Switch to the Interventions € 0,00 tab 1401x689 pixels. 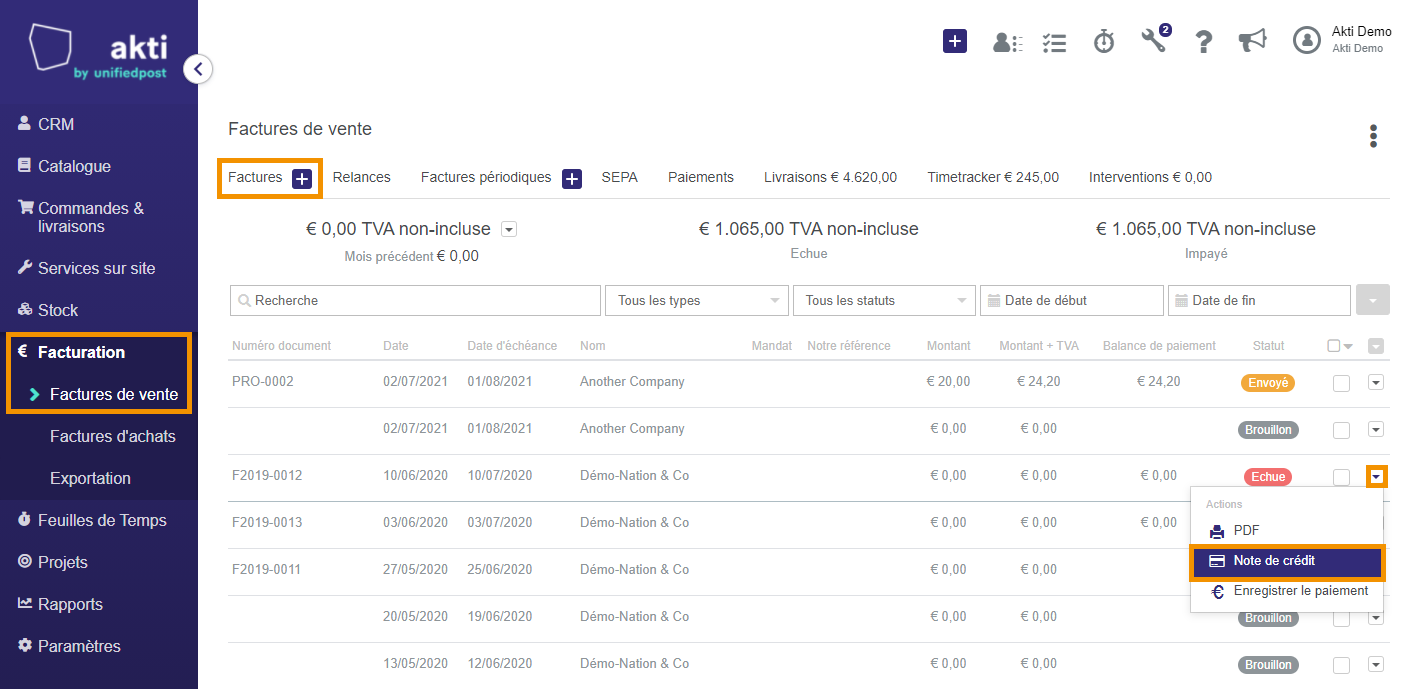[1150, 177]
